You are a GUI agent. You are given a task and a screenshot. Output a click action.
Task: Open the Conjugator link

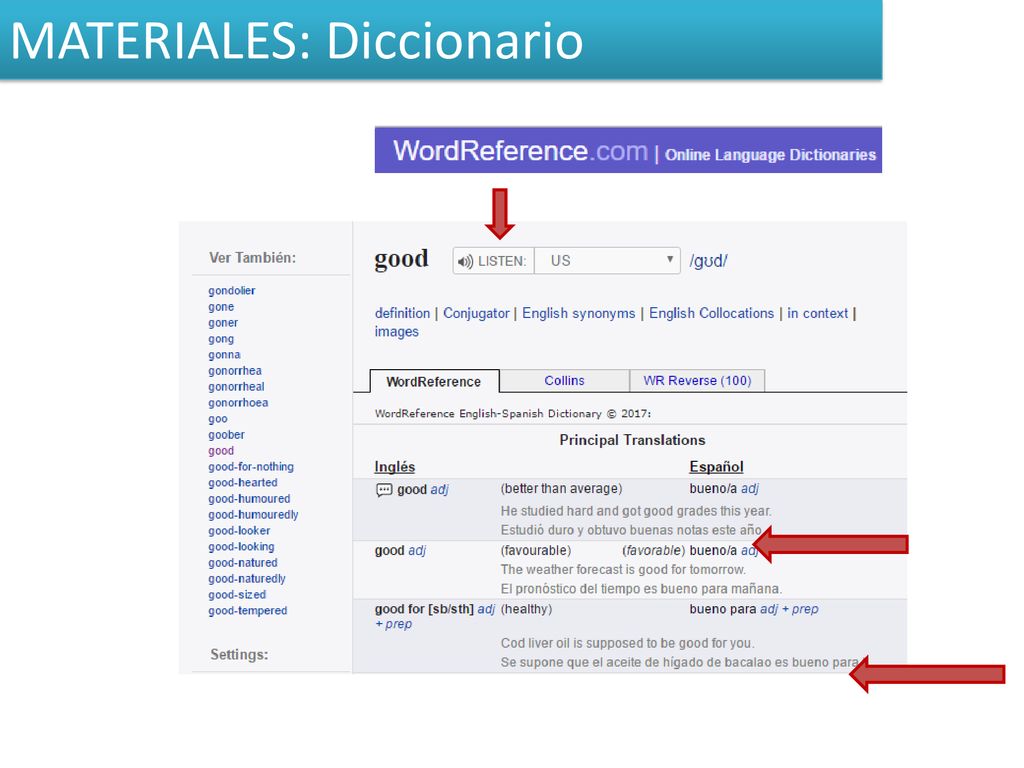(x=476, y=313)
